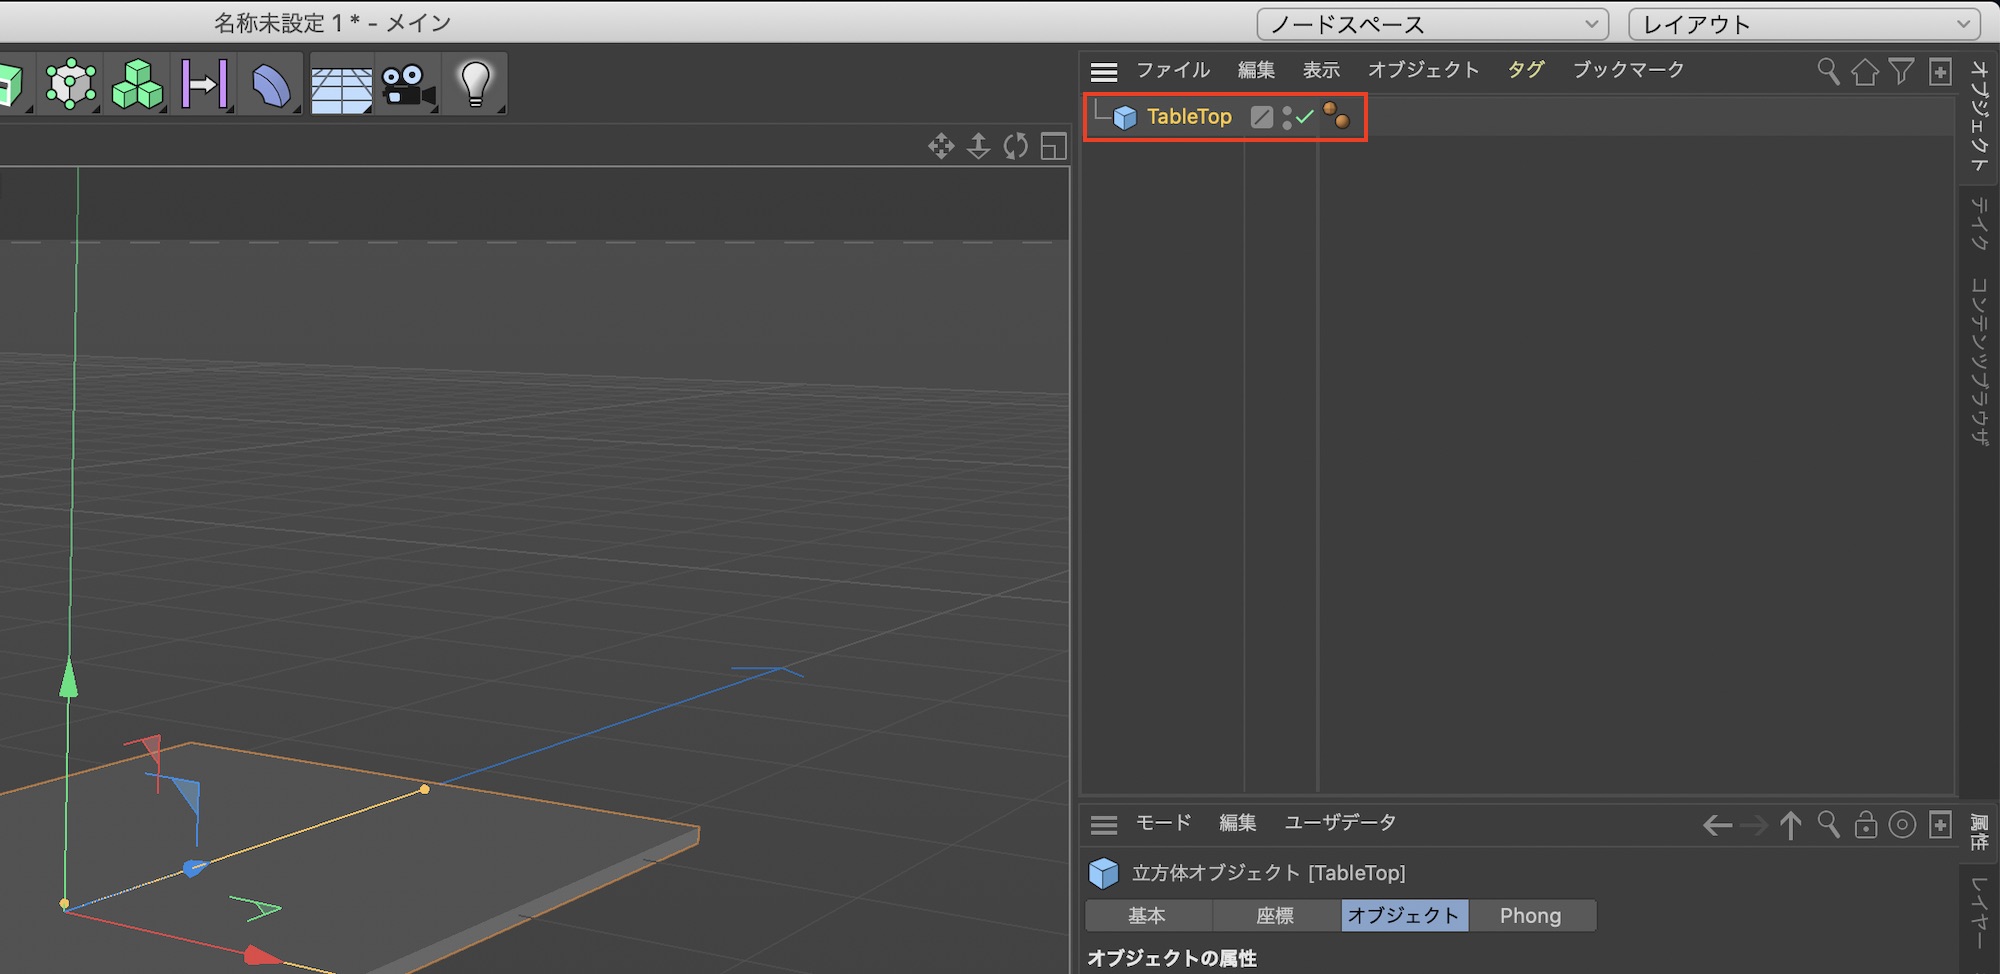Click the green cubes cloner icon

pyautogui.click(x=138, y=84)
